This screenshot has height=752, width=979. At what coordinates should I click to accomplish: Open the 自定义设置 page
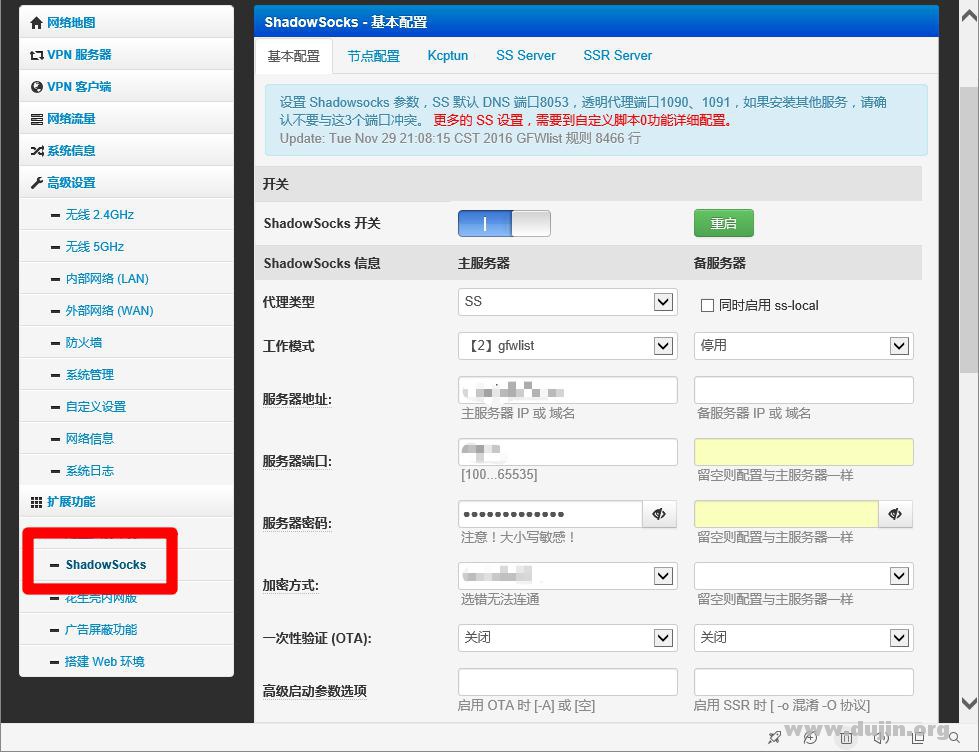[x=96, y=407]
